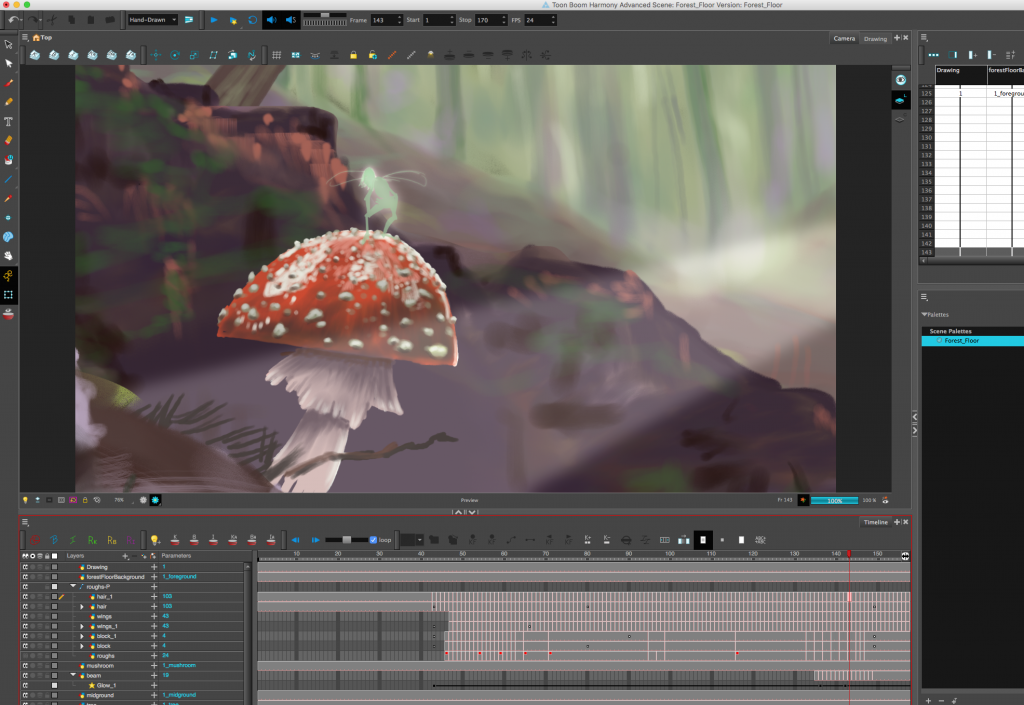
Task: Pick the Paint Bucket tool
Action: point(9,159)
